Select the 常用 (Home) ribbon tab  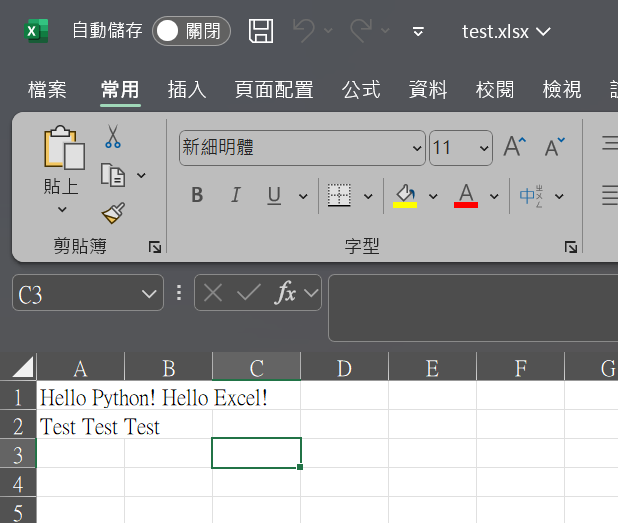120,89
